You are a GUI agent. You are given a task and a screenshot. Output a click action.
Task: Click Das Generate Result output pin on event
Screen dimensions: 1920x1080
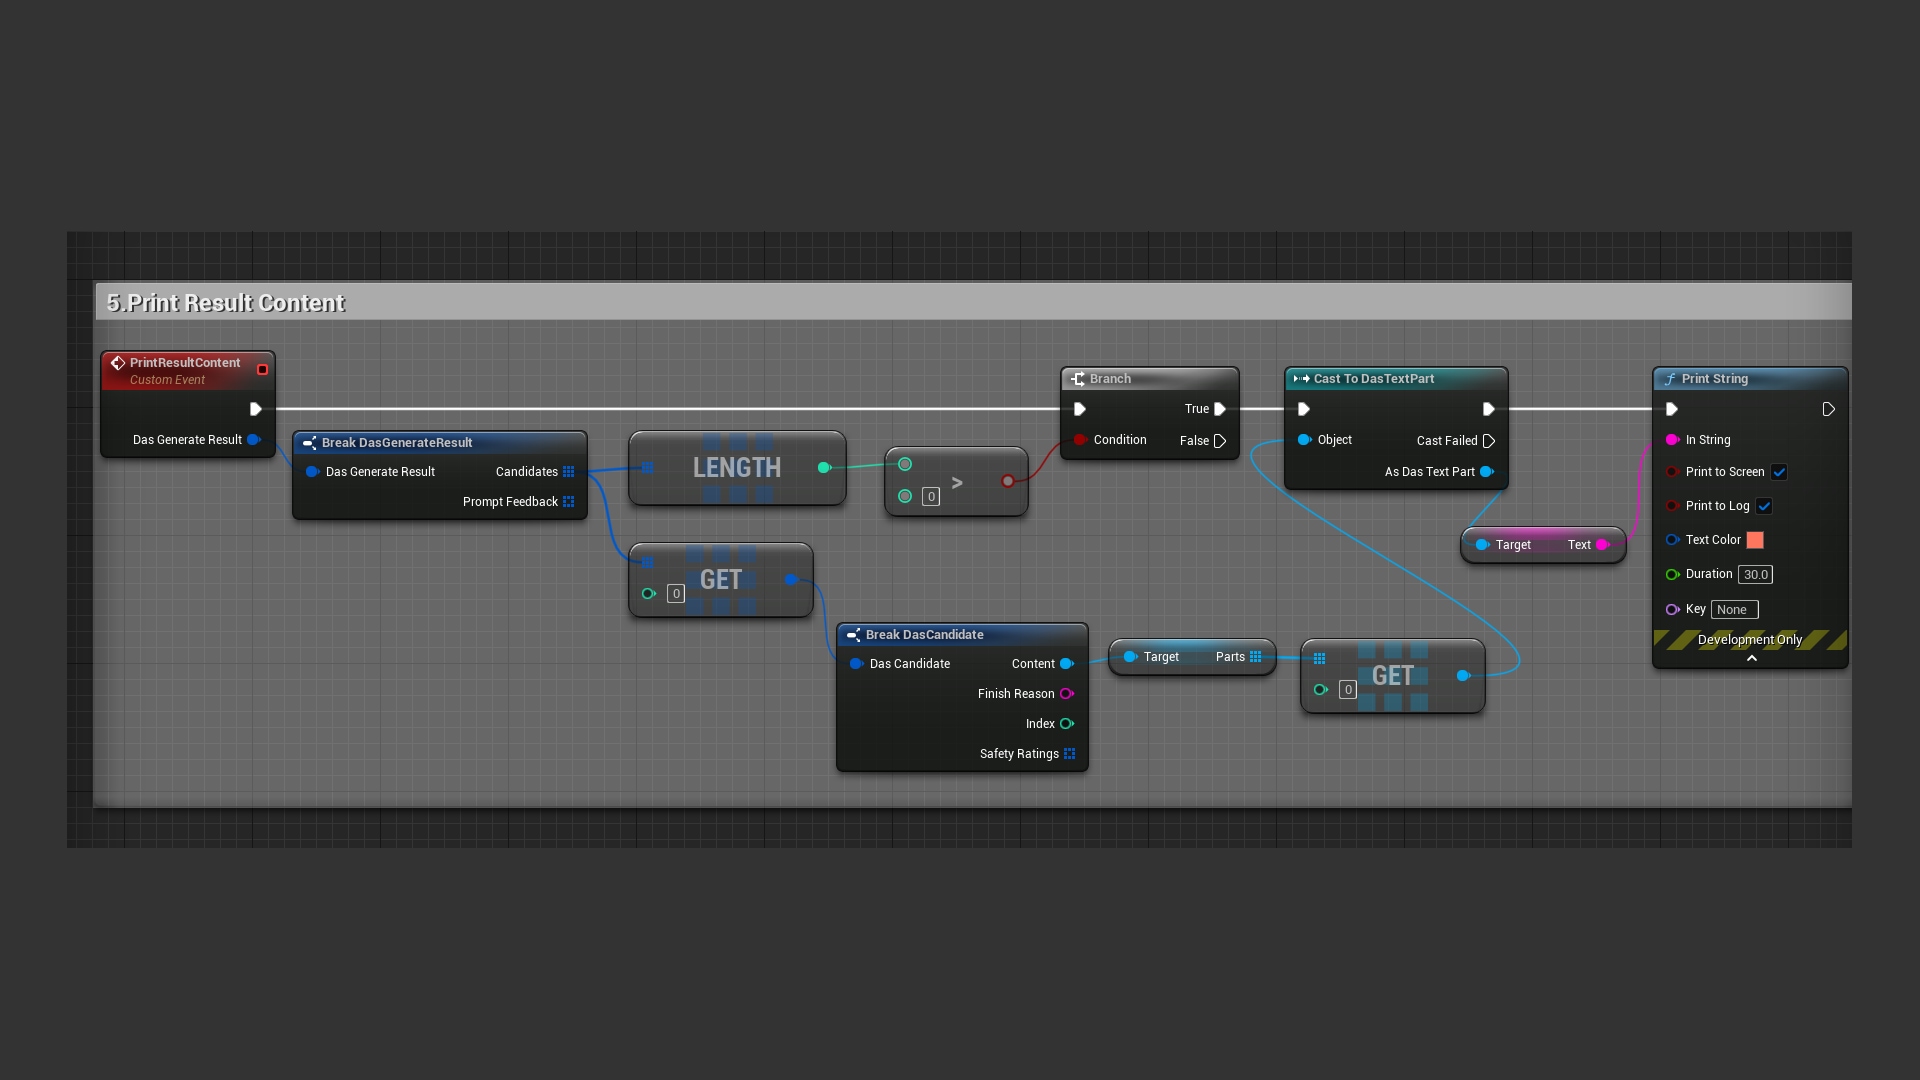[x=254, y=440]
